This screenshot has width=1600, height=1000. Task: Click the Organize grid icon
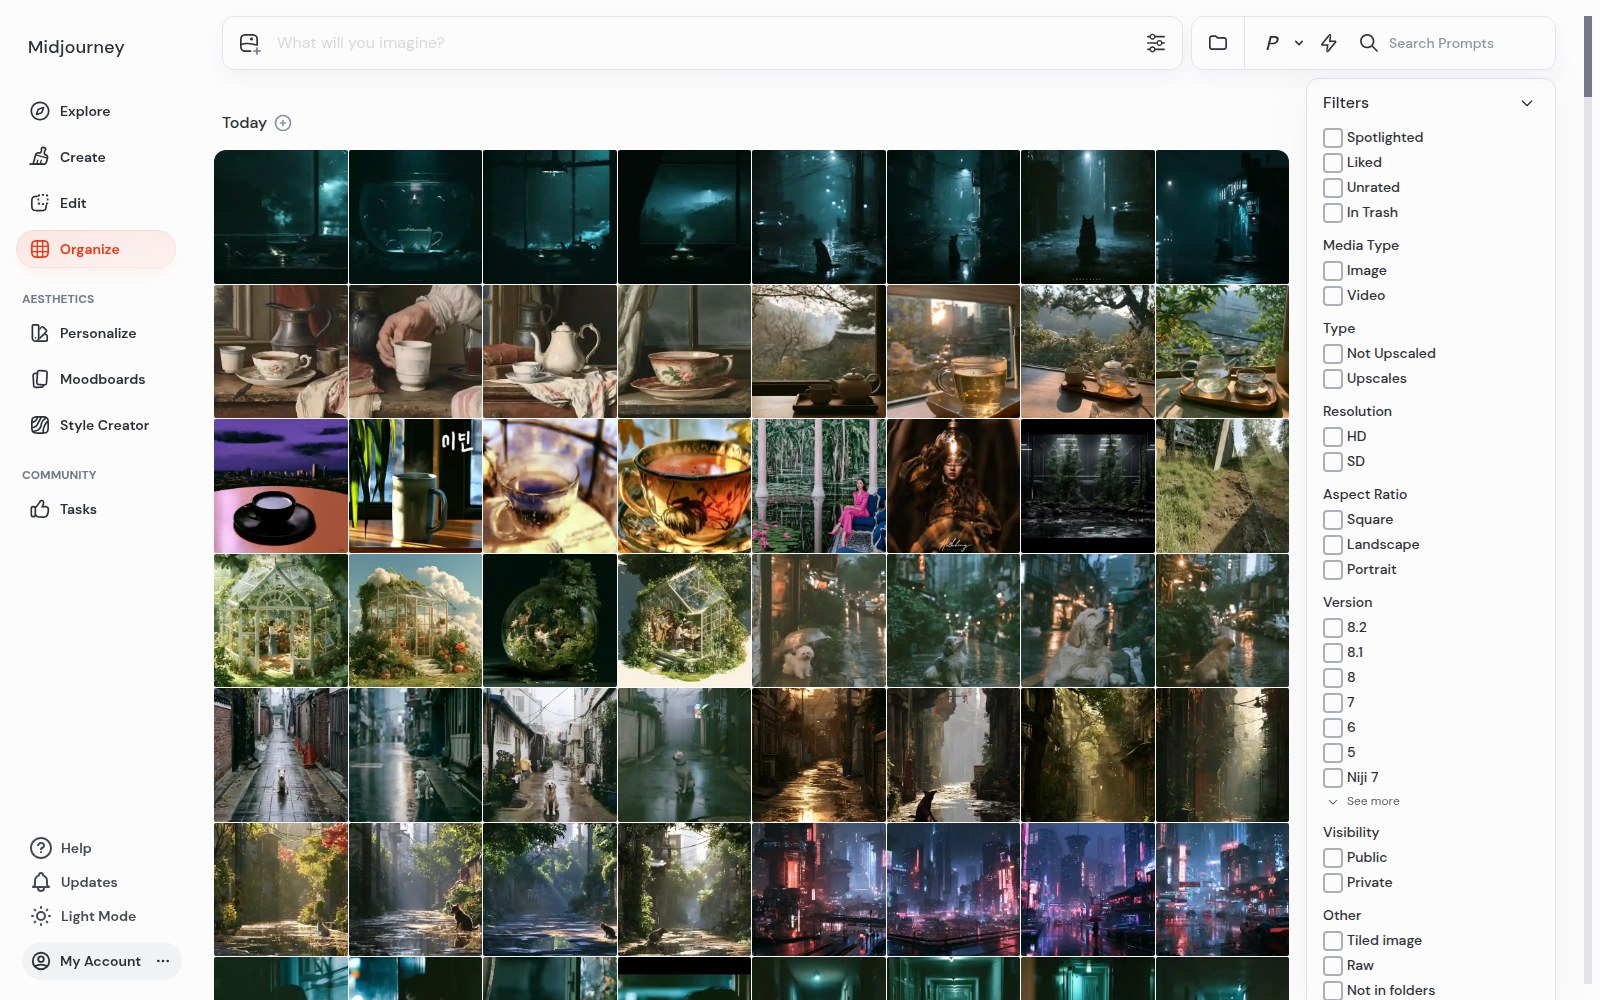click(x=40, y=249)
